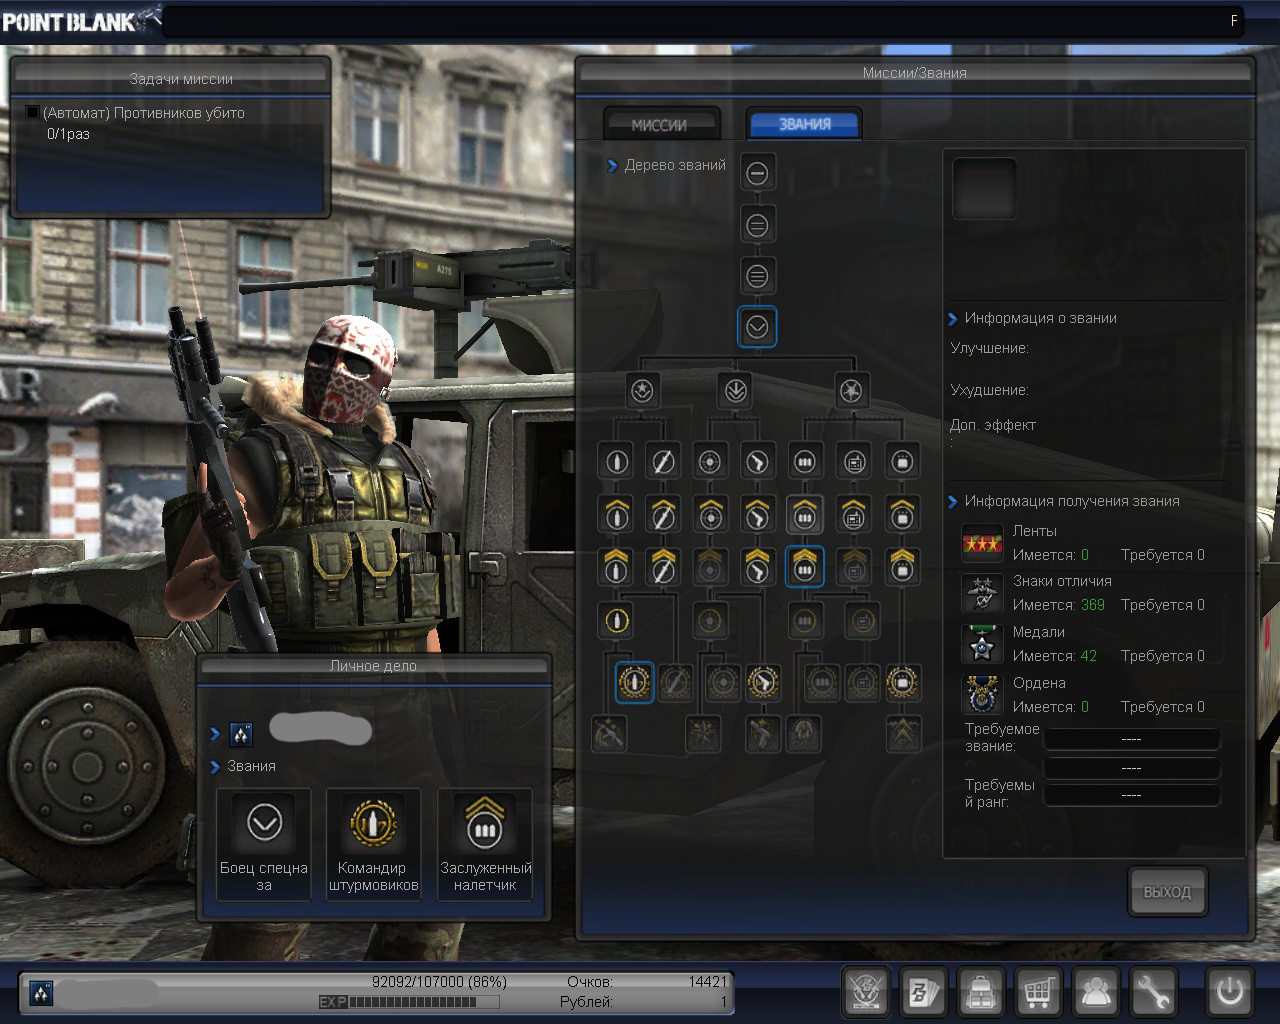
Task: Select the three-bar rank node
Action: click(x=757, y=275)
